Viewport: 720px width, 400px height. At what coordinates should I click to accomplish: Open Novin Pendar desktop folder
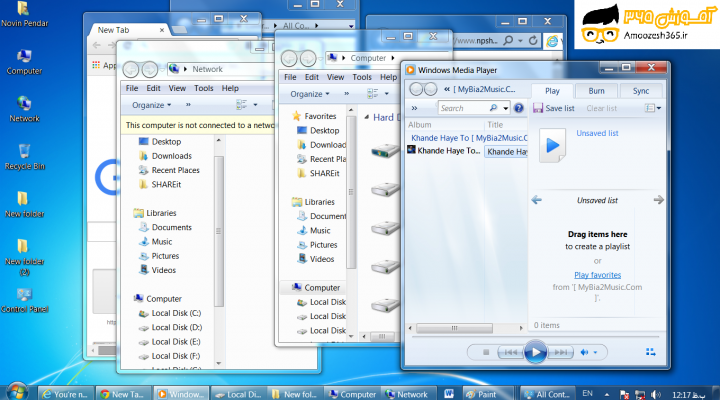24,14
